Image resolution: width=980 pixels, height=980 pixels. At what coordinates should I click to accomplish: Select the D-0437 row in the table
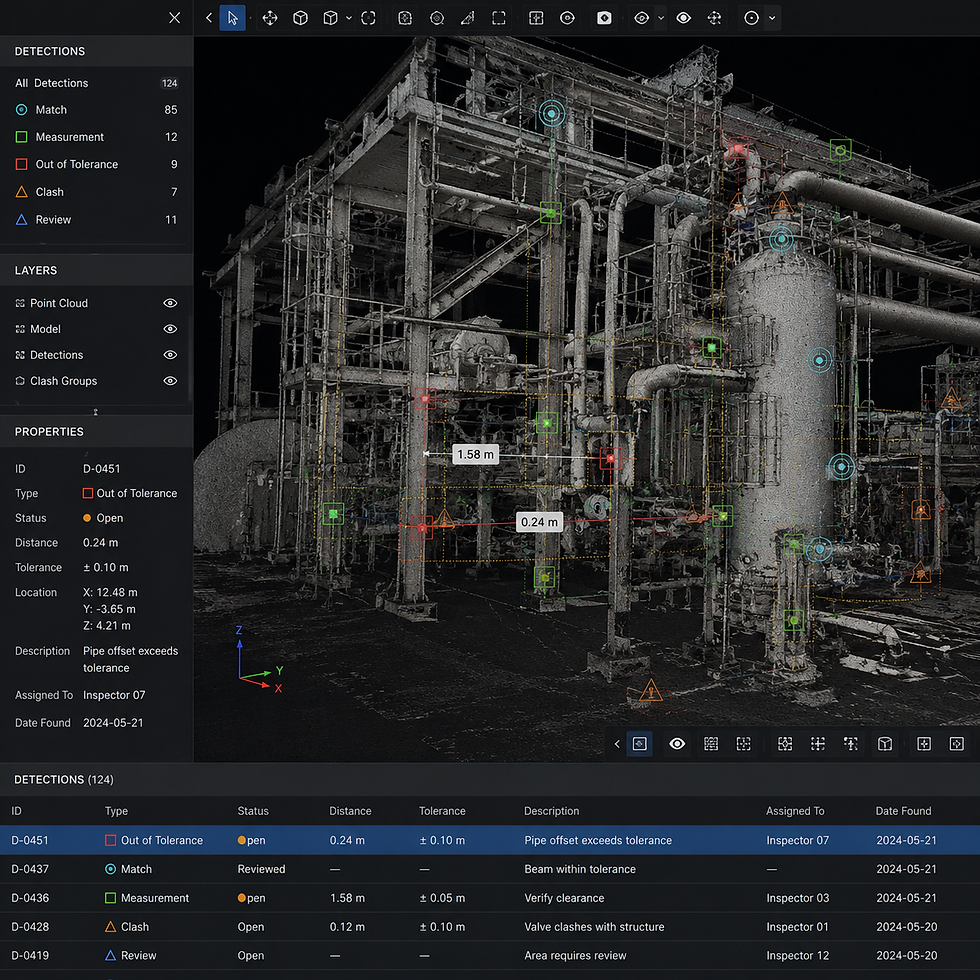490,869
